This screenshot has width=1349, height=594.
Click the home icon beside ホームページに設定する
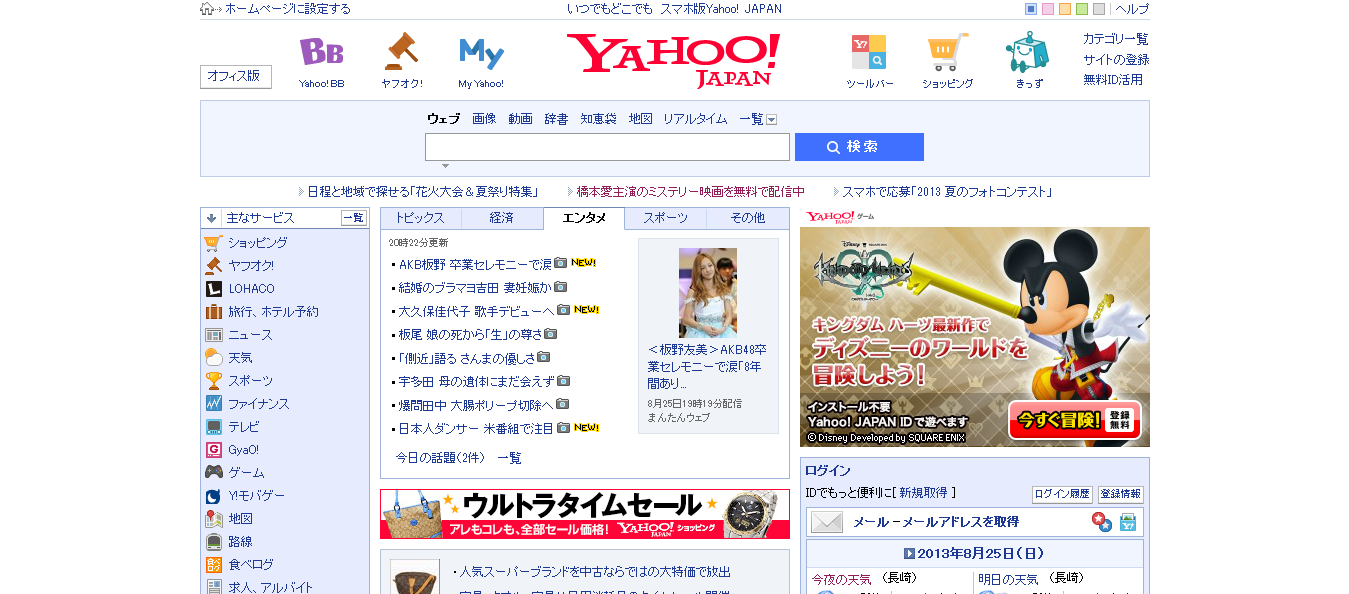click(x=207, y=9)
